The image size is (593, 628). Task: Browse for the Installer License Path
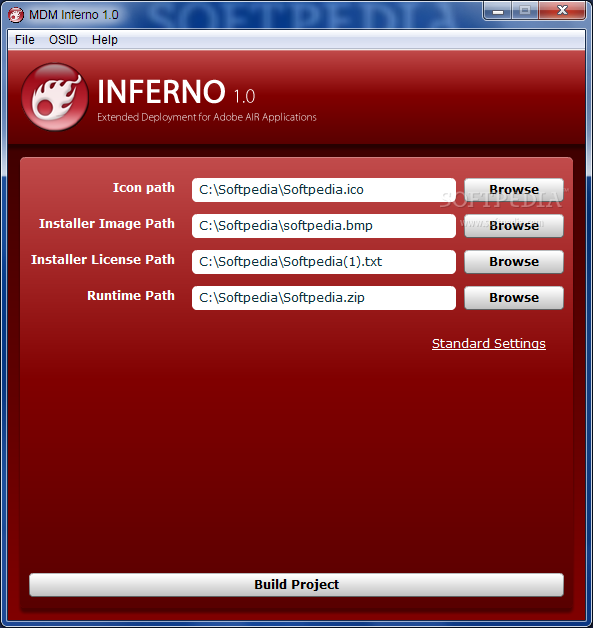pos(514,262)
